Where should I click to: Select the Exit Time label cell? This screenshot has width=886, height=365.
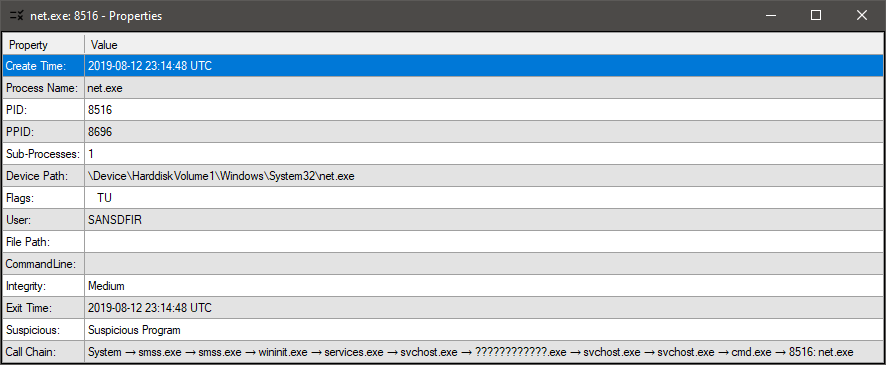[43, 308]
